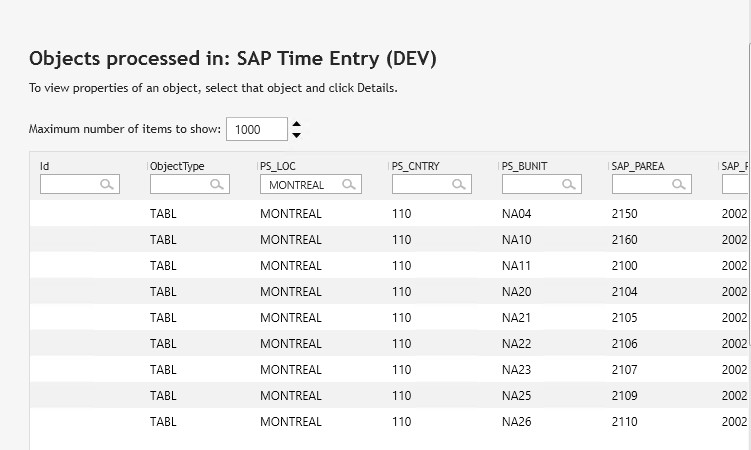The width and height of the screenshot is (751, 450).
Task: Select the row with PS_BUNIT NA25
Action: click(388, 395)
